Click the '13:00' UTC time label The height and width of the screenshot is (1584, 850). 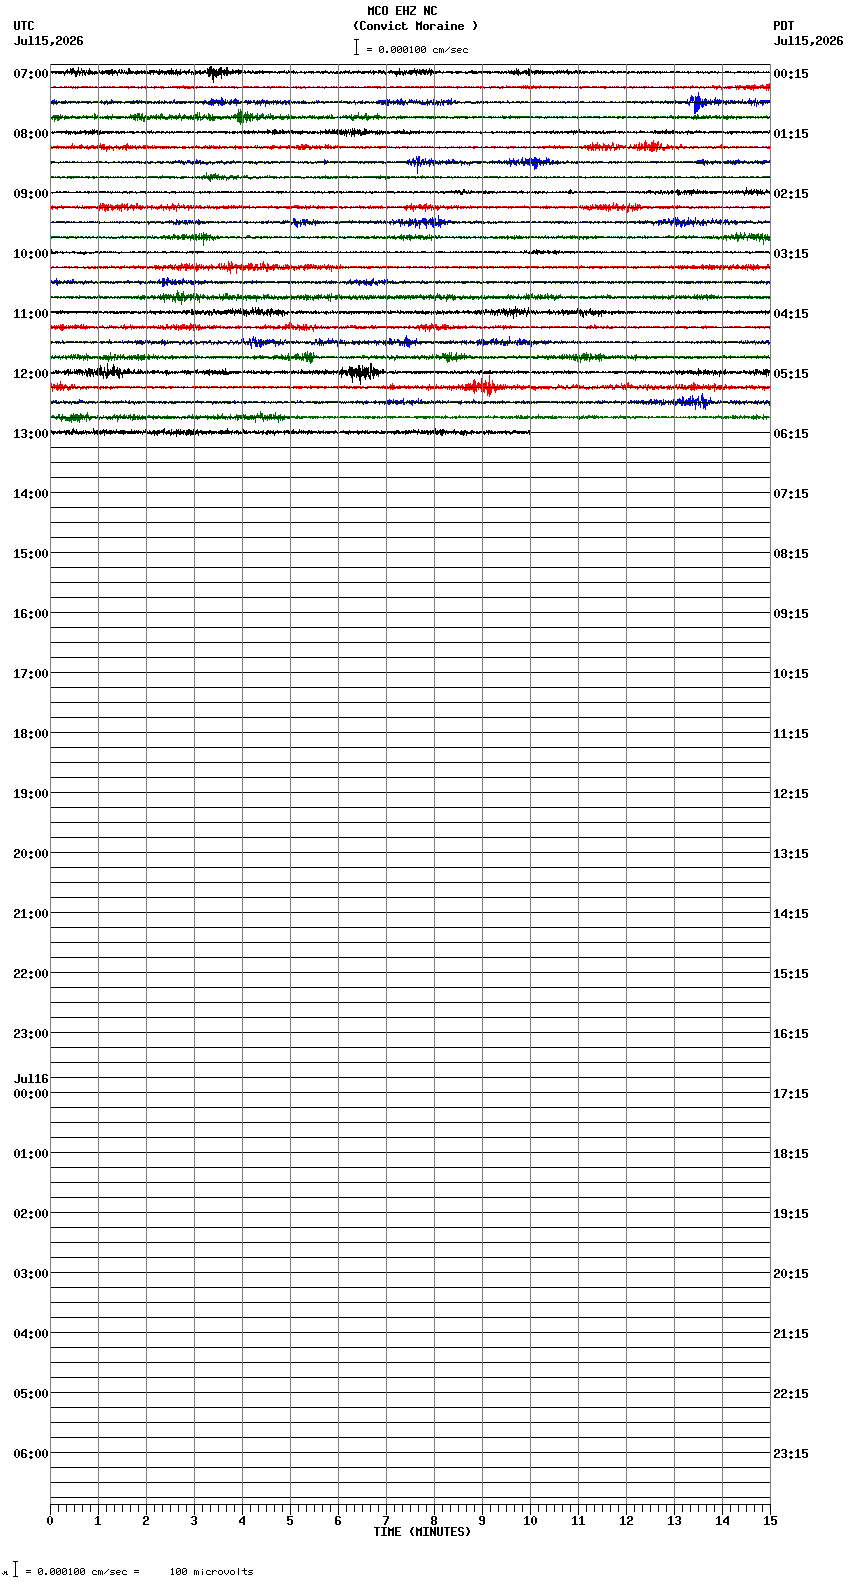click(31, 434)
